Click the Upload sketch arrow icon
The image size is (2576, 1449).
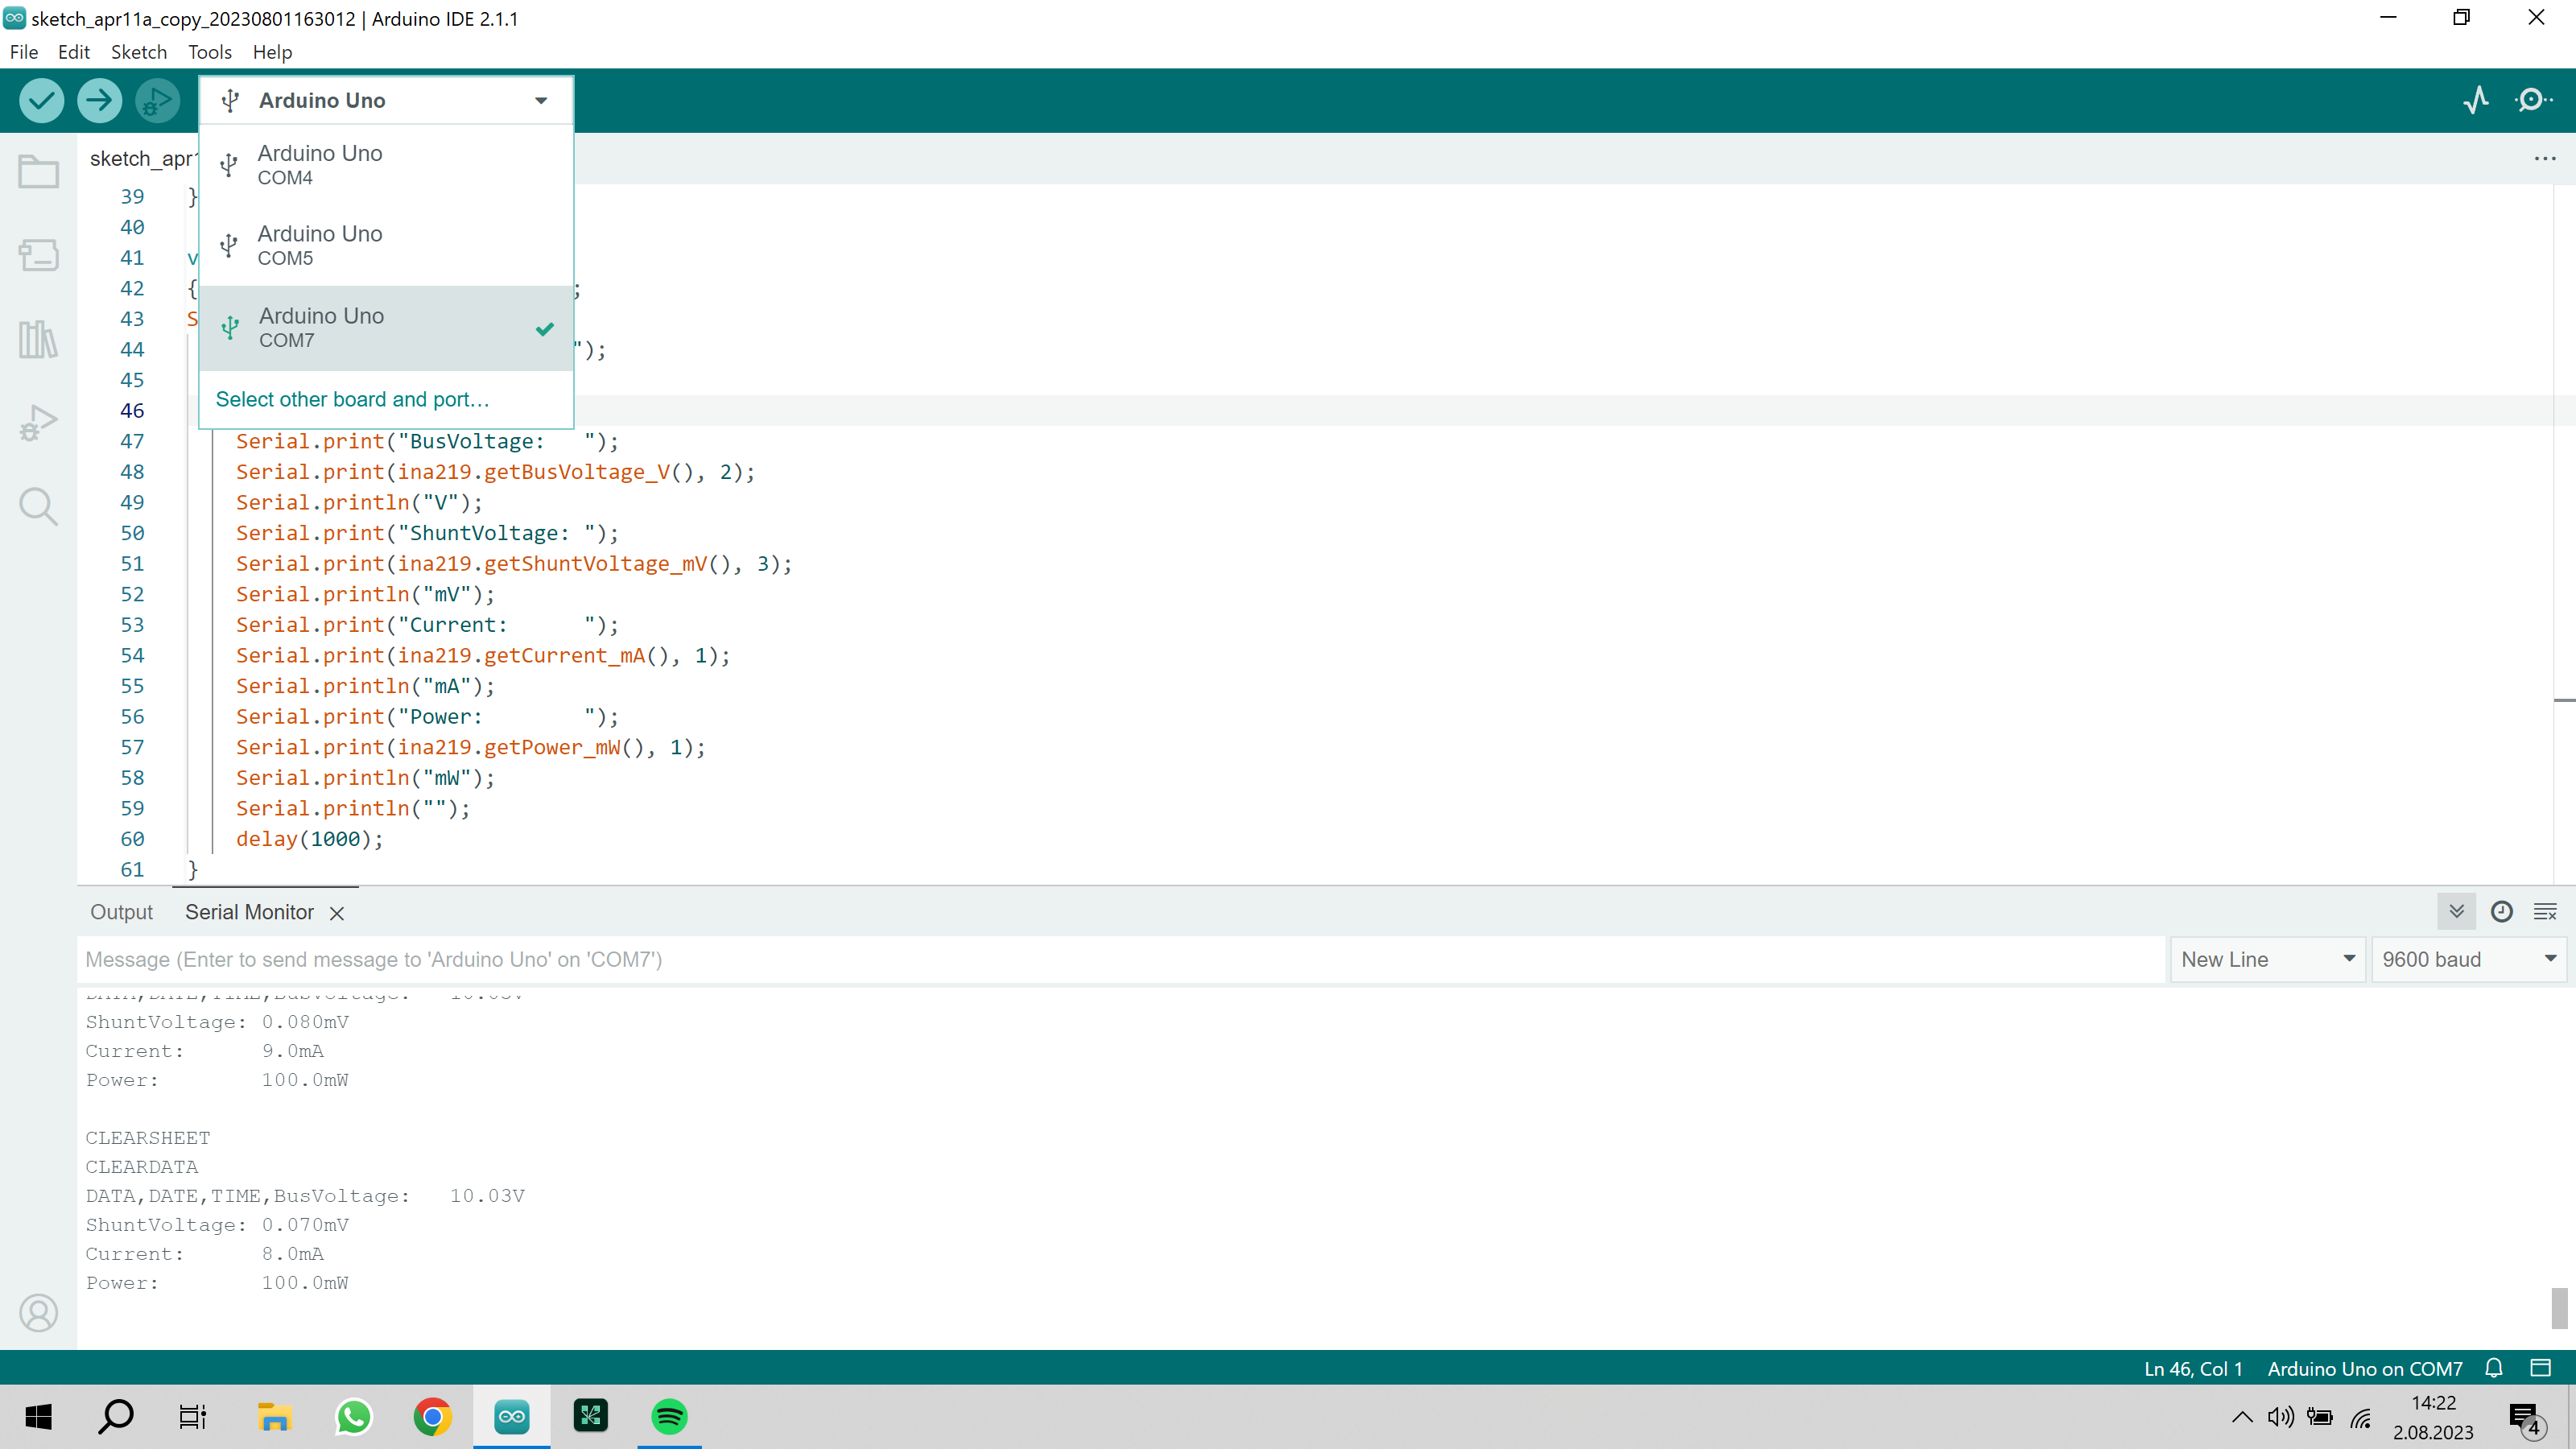(99, 100)
